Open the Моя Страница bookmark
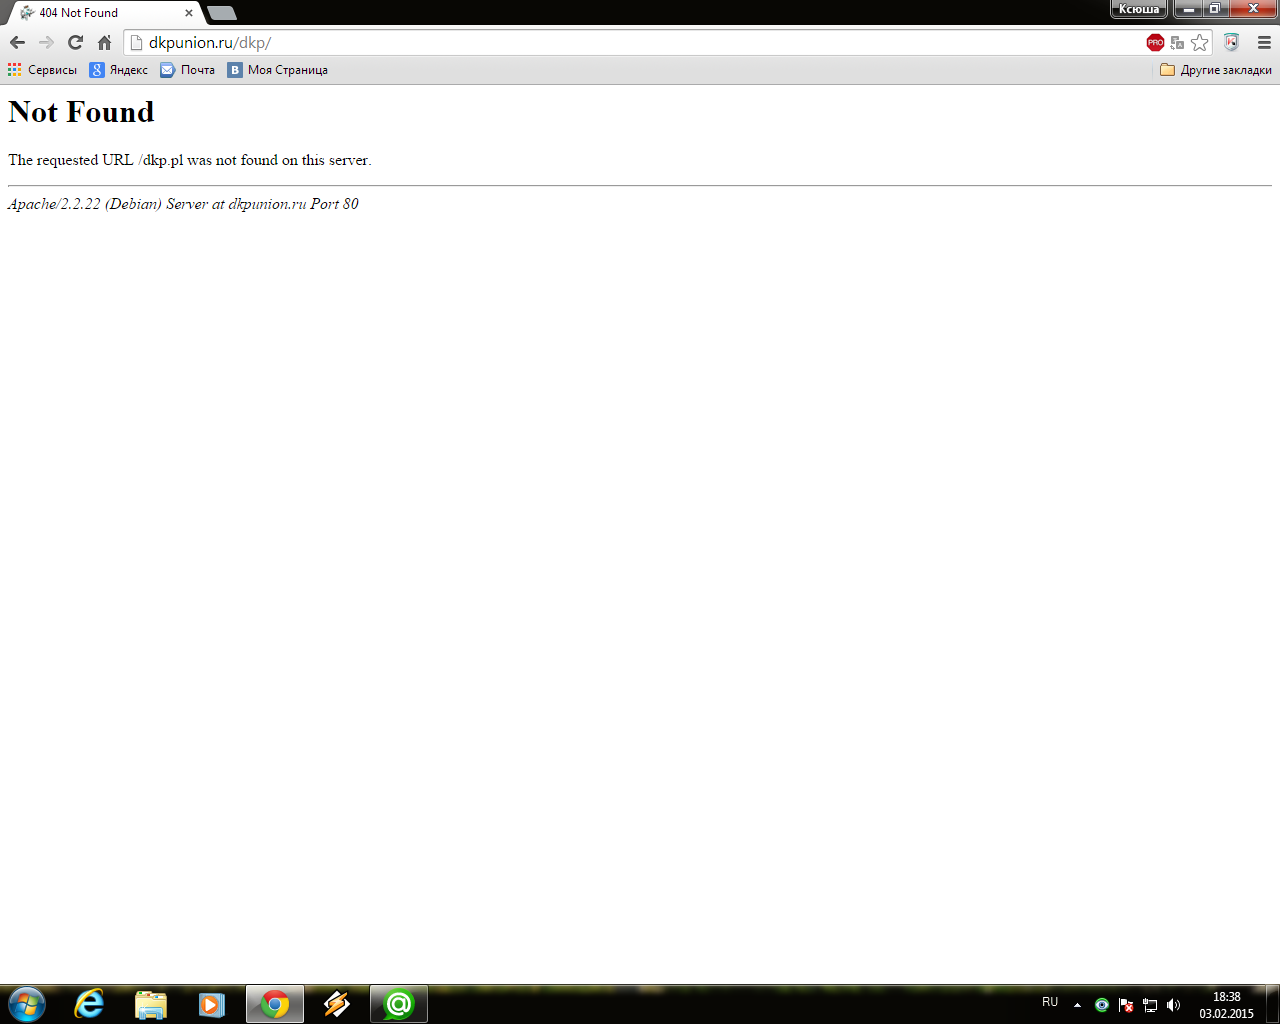The width and height of the screenshot is (1280, 1024). [x=278, y=70]
